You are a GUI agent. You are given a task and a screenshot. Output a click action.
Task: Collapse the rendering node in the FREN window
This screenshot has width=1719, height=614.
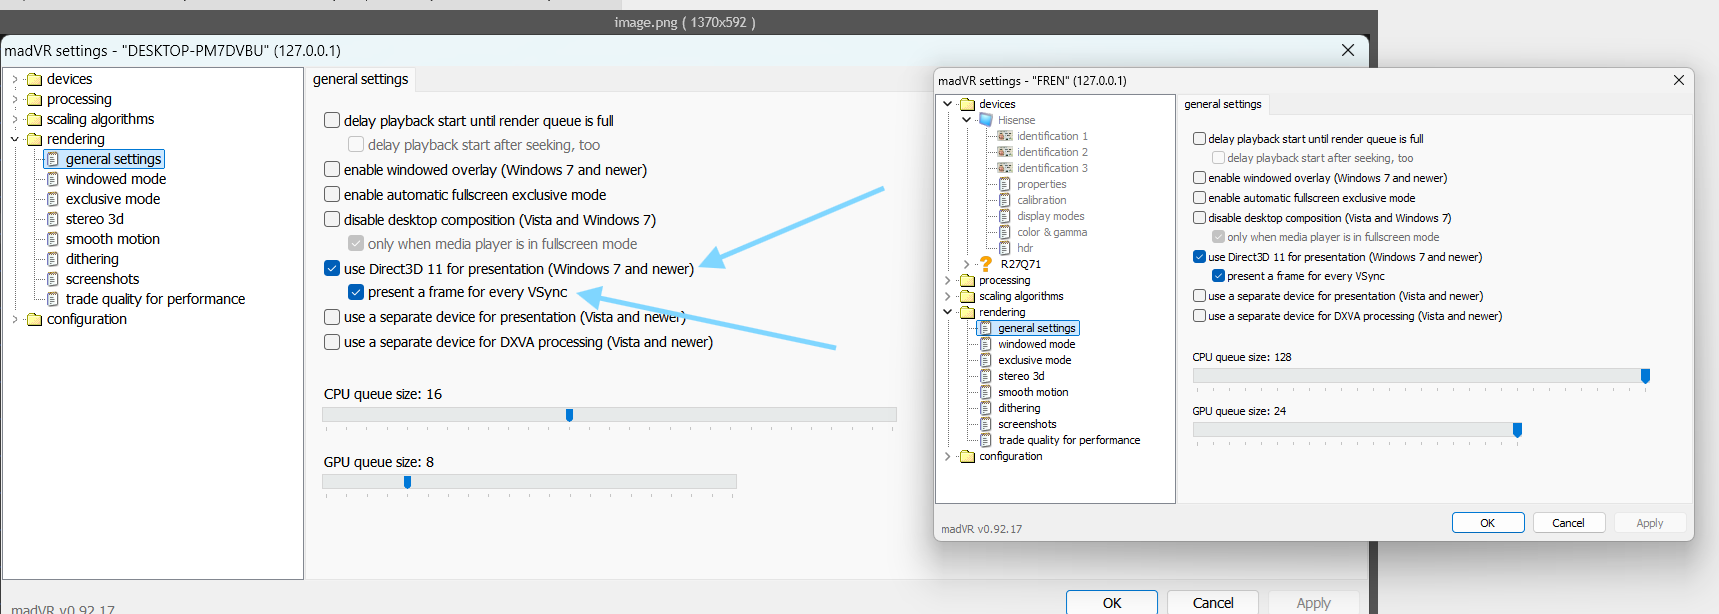click(948, 312)
